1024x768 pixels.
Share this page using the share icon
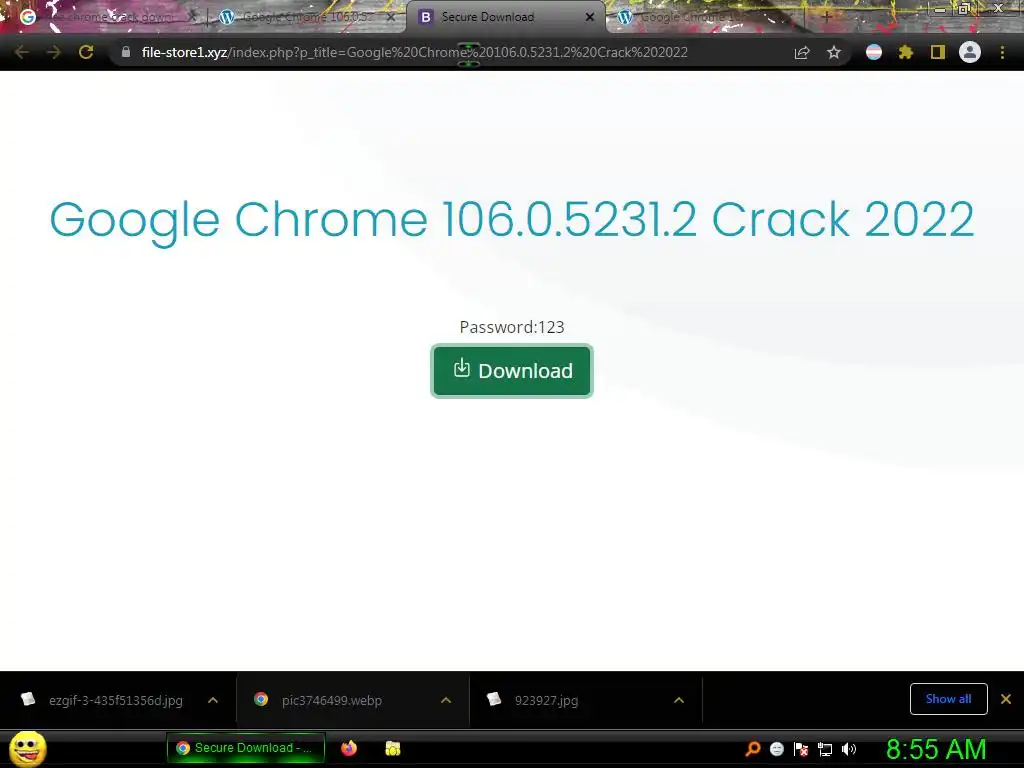tap(802, 52)
